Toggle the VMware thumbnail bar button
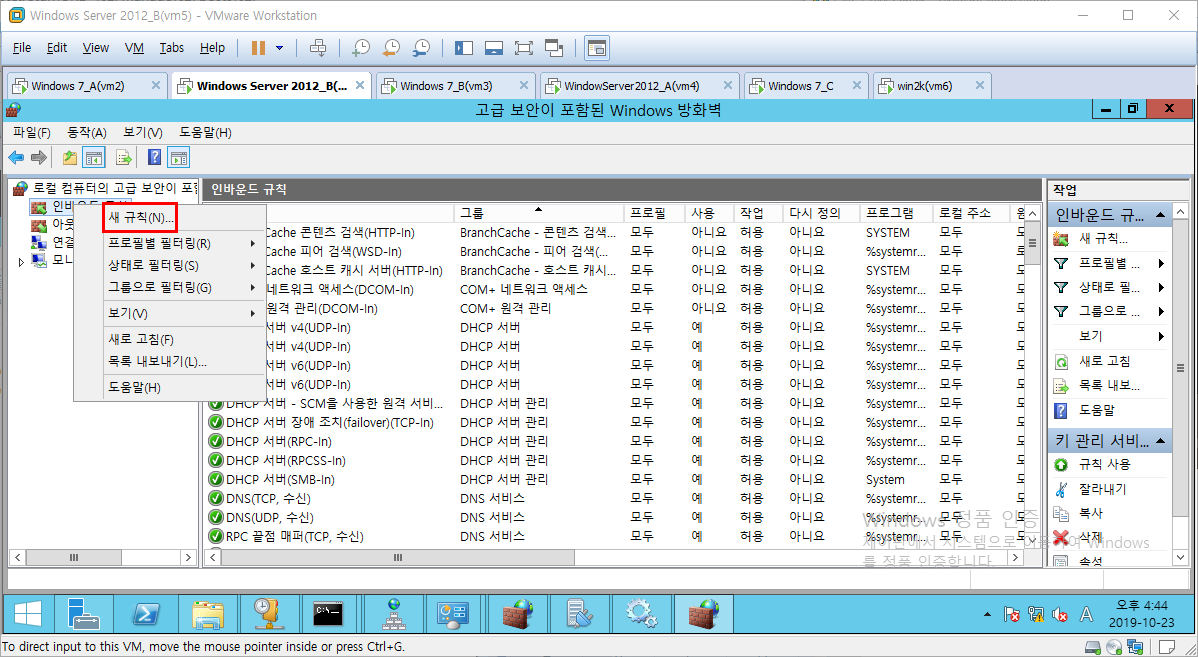 click(494, 47)
